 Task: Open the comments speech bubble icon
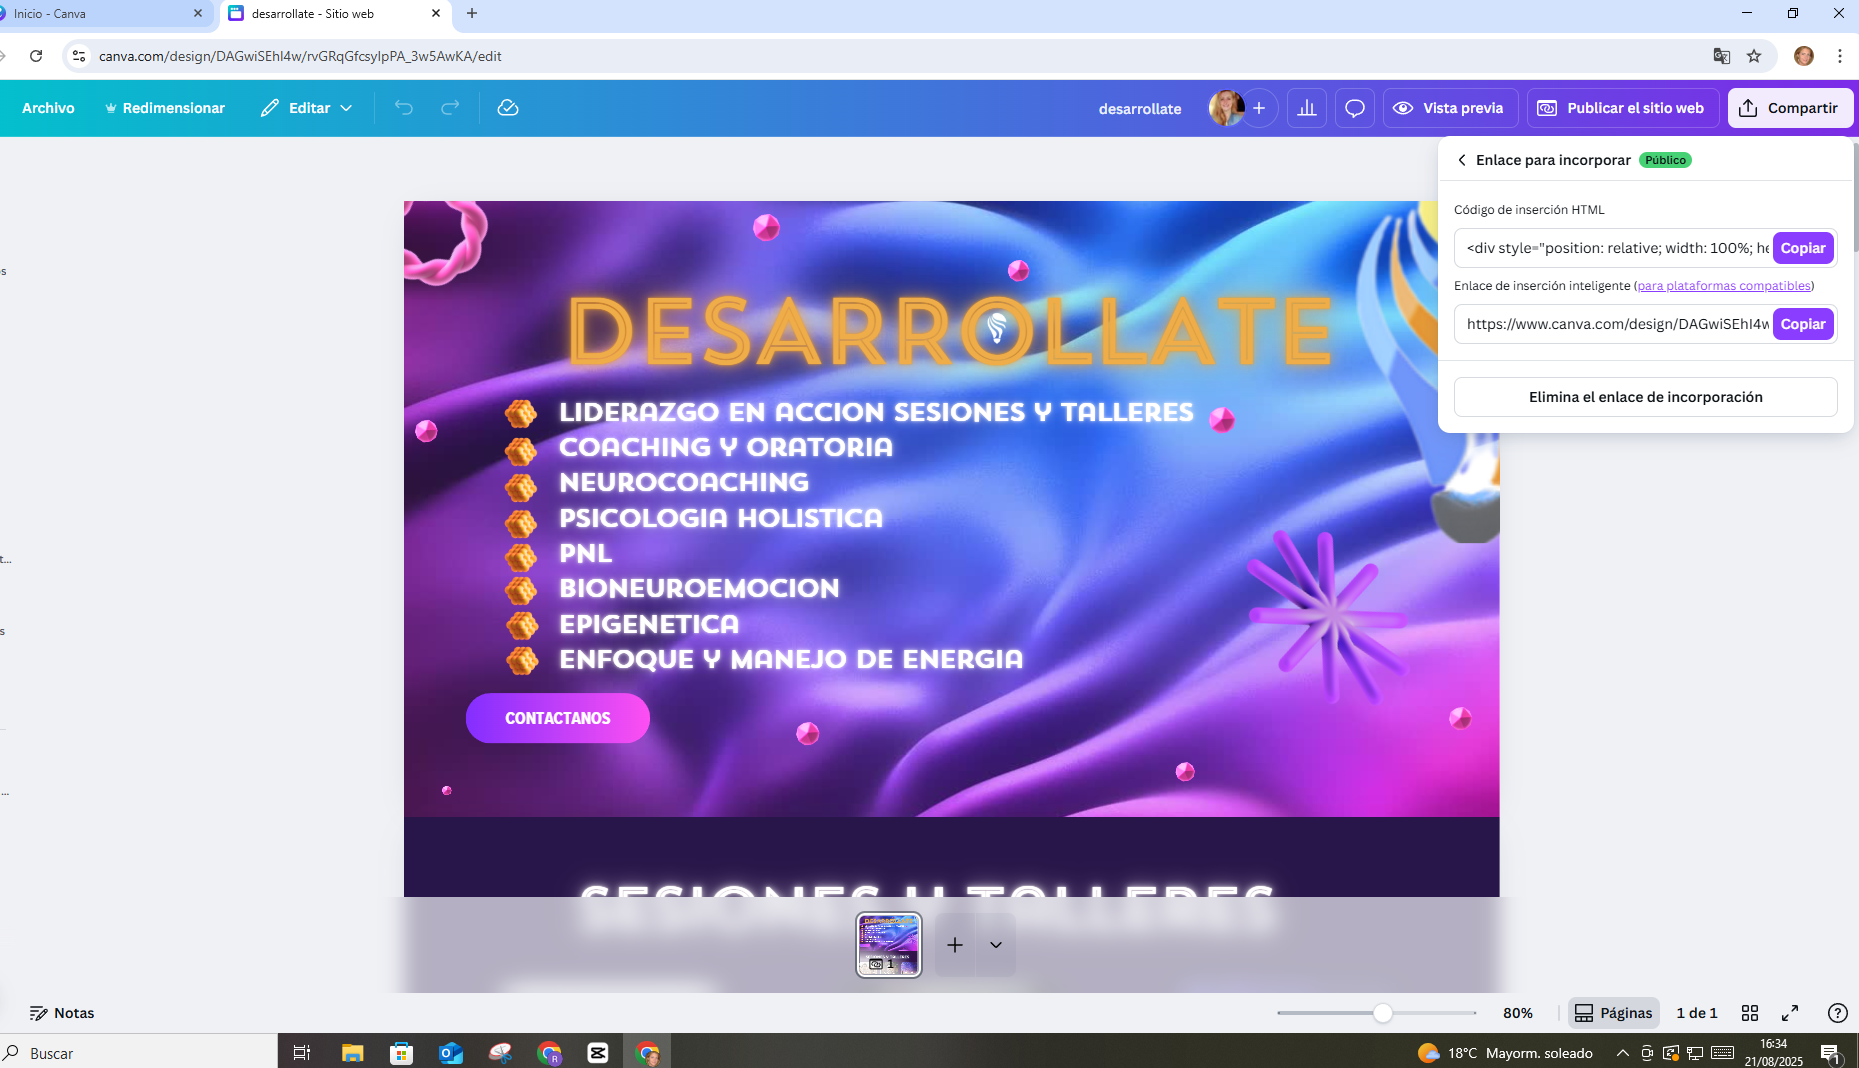click(x=1355, y=108)
